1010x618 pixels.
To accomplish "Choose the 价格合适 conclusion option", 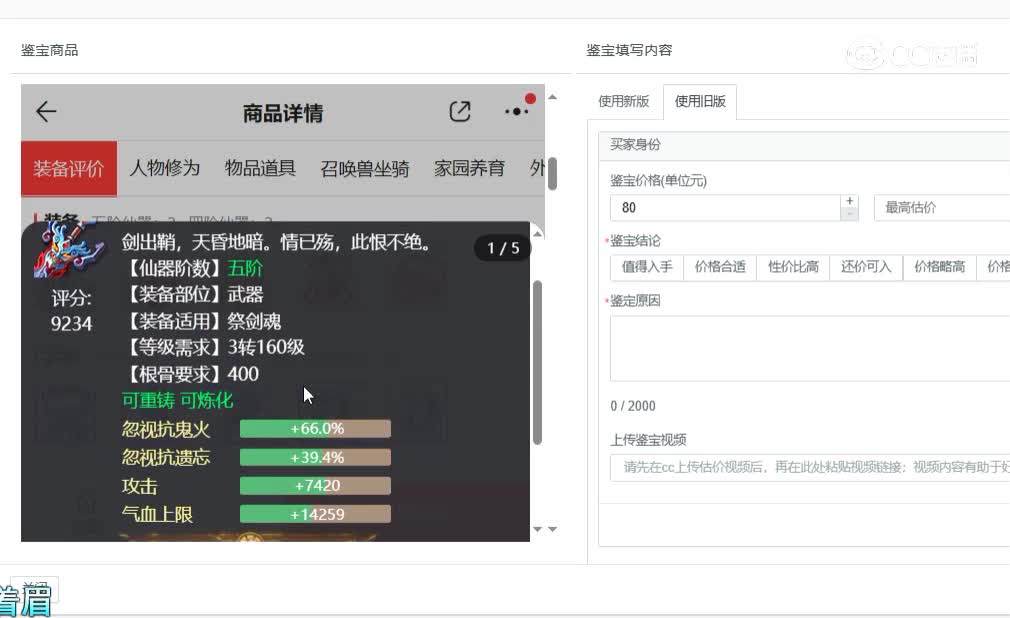I will point(720,267).
